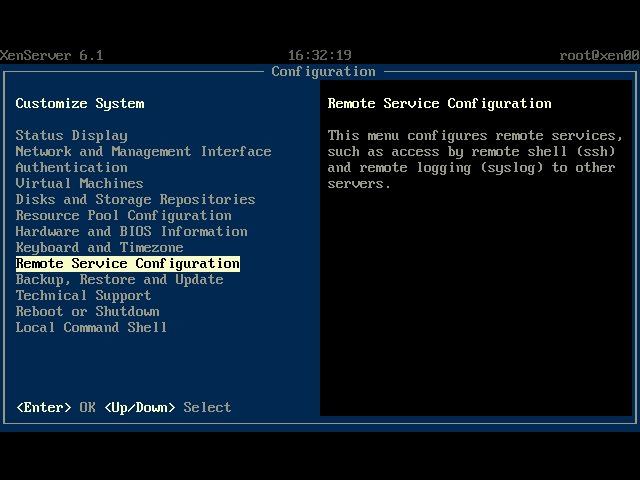
Task: Click the Configuration window title
Action: 323,71
